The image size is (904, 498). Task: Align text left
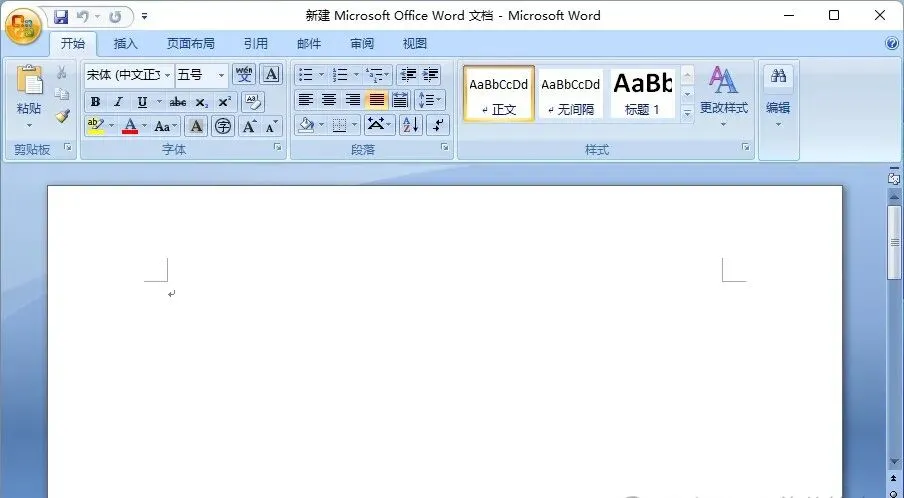[x=306, y=100]
